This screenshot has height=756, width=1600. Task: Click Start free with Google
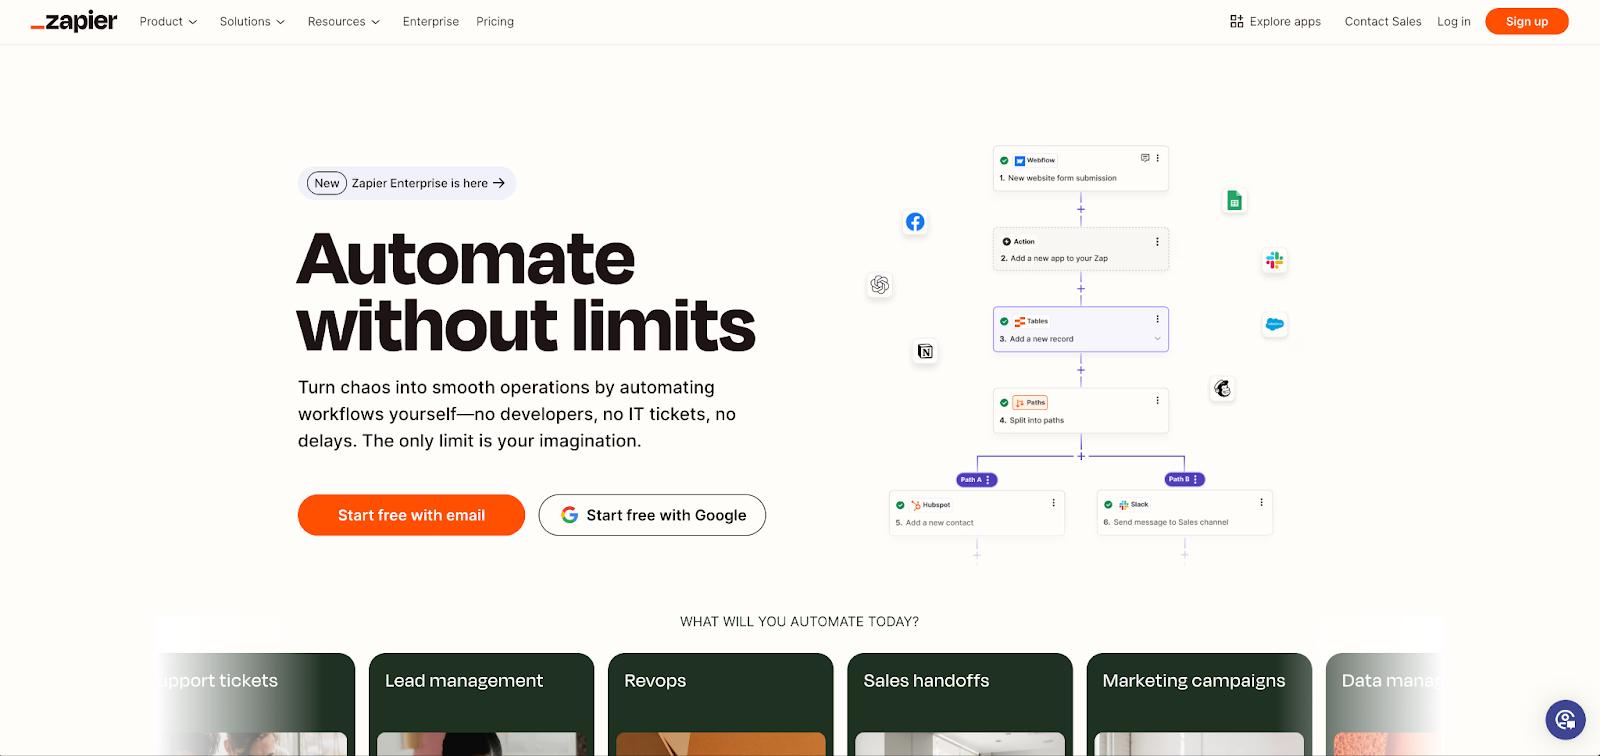(652, 515)
